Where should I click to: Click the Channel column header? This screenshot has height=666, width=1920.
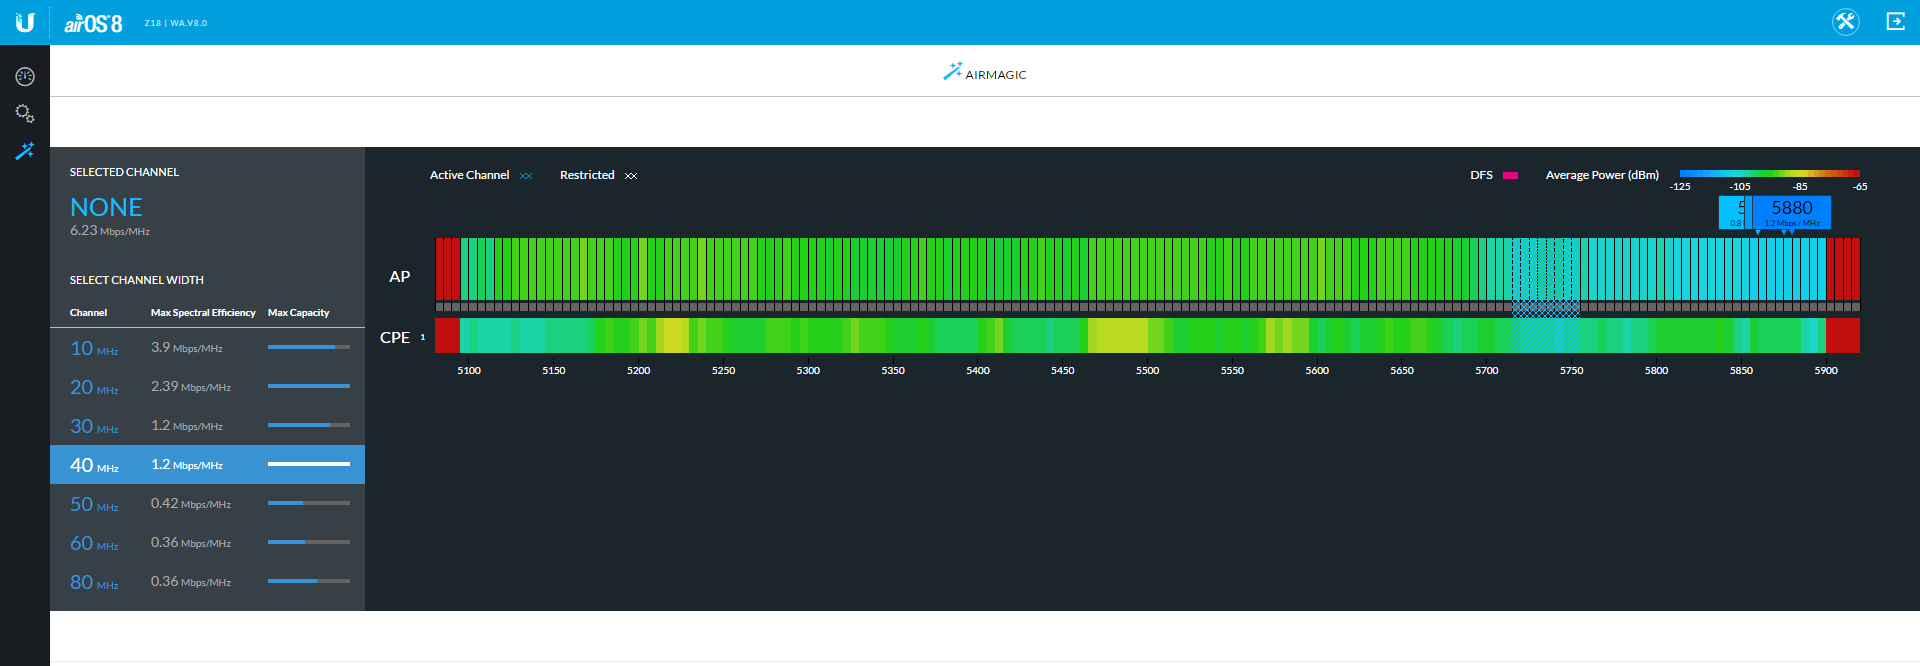(x=88, y=313)
